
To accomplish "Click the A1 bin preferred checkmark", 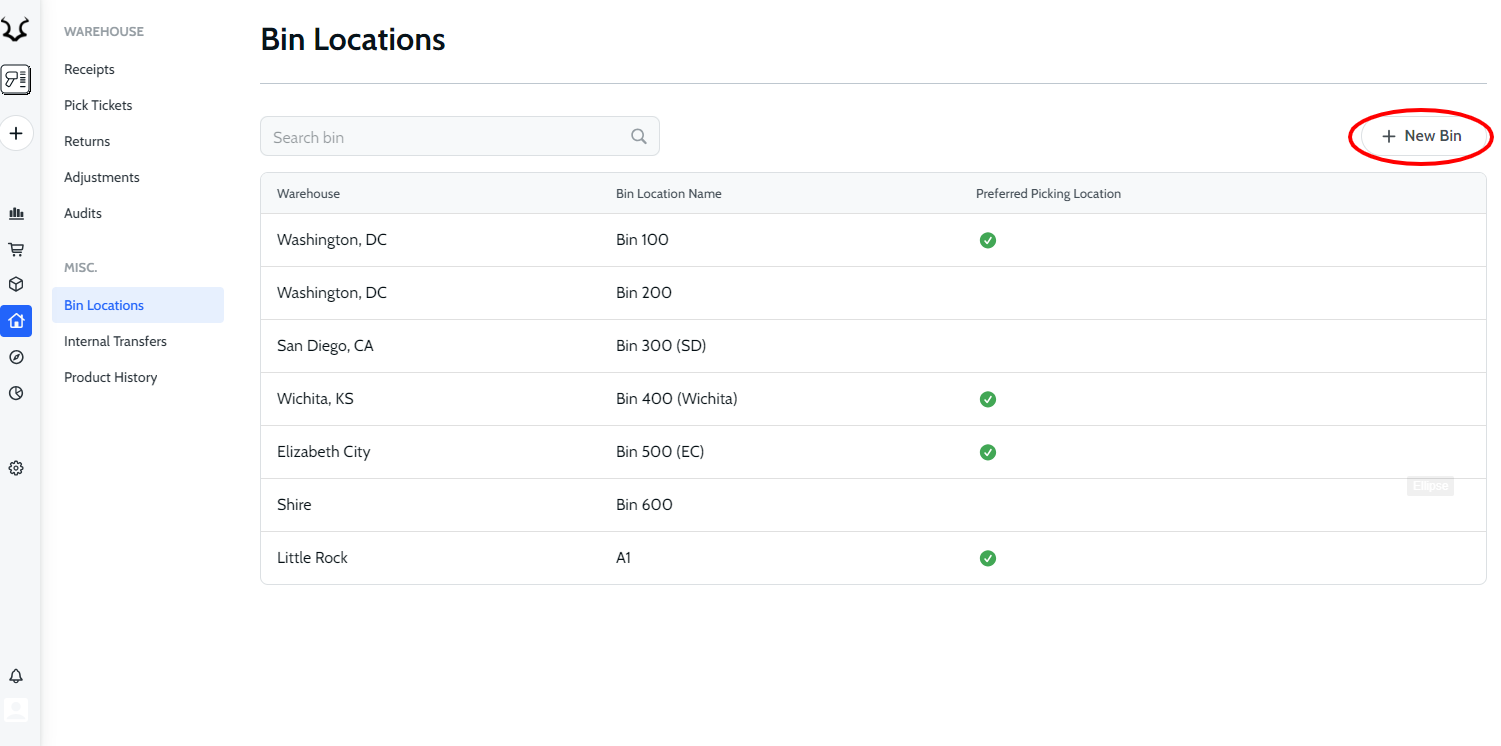I will 988,558.
